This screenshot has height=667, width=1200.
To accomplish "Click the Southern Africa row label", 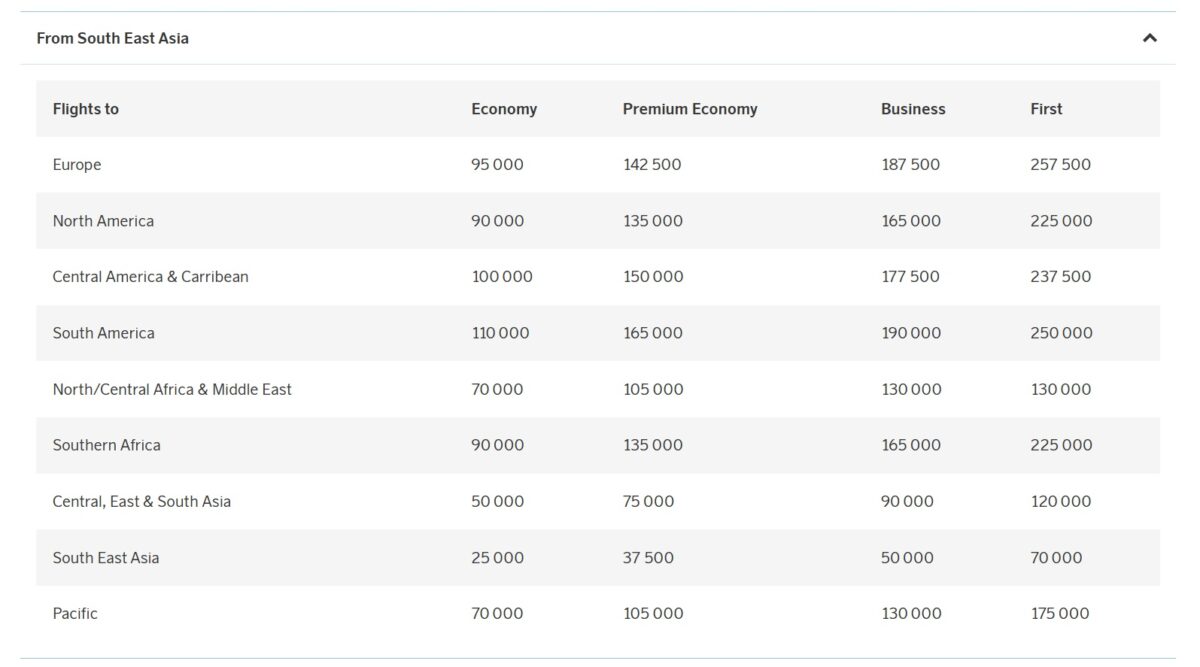I will [106, 444].
